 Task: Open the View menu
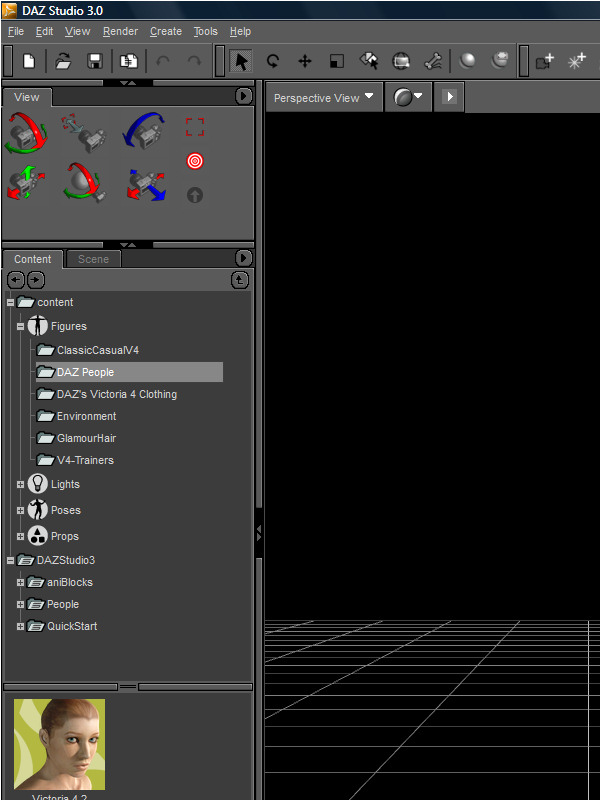coord(78,32)
